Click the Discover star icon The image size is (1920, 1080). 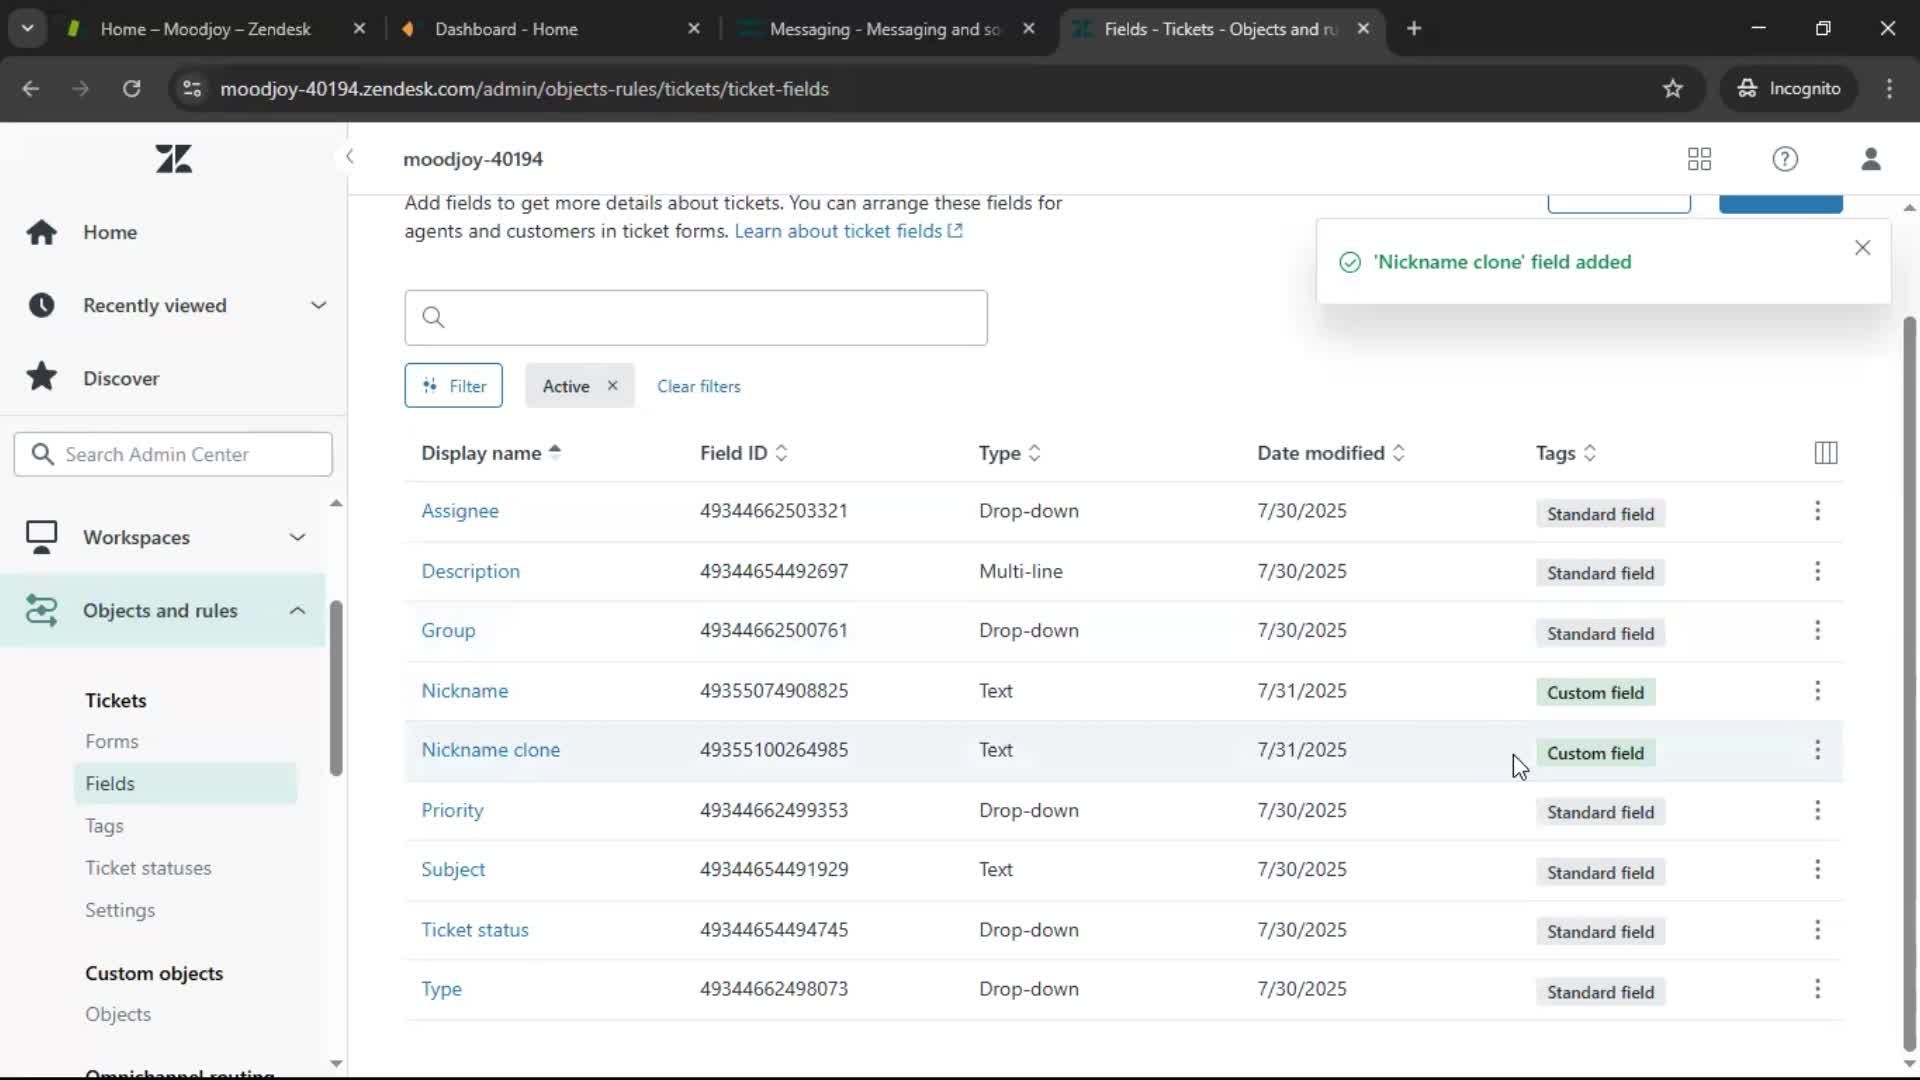[x=41, y=377]
